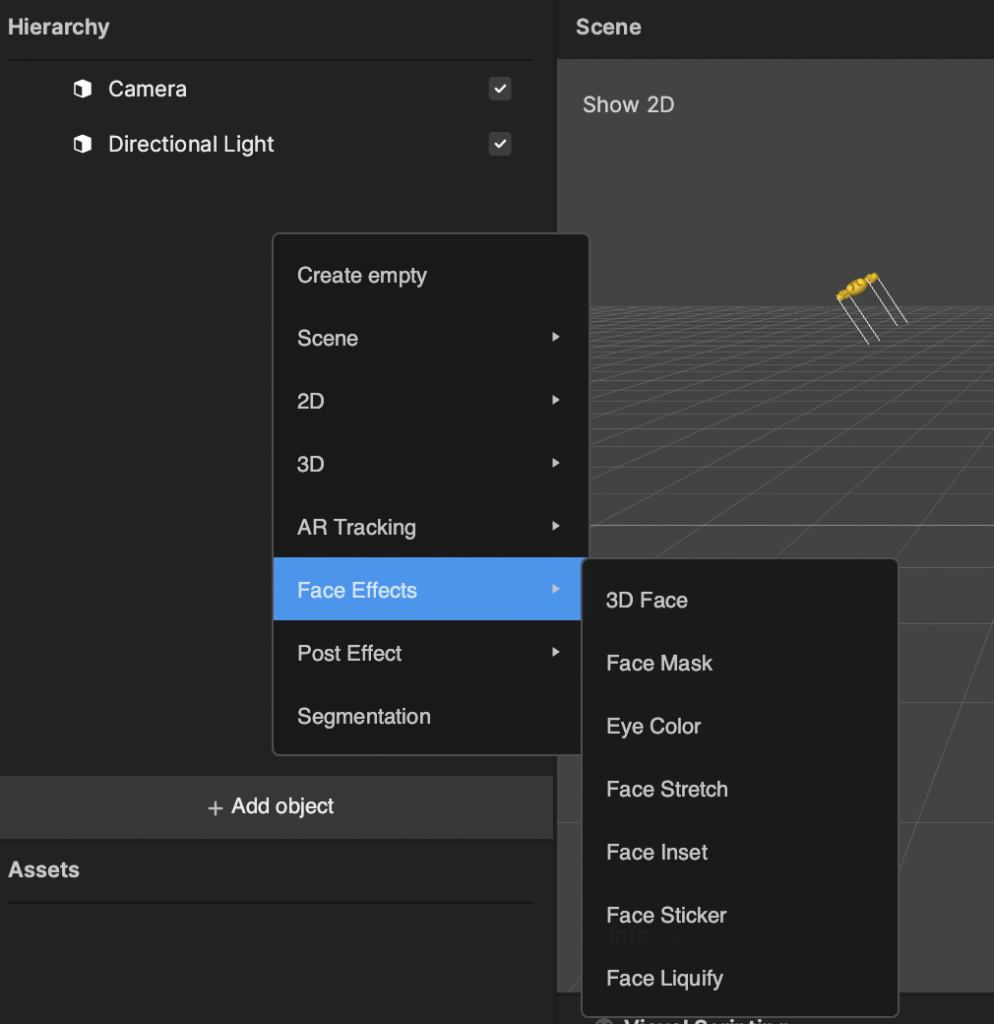Click the Directional Light cube icon
This screenshot has height=1024, width=994.
pyautogui.click(x=82, y=144)
